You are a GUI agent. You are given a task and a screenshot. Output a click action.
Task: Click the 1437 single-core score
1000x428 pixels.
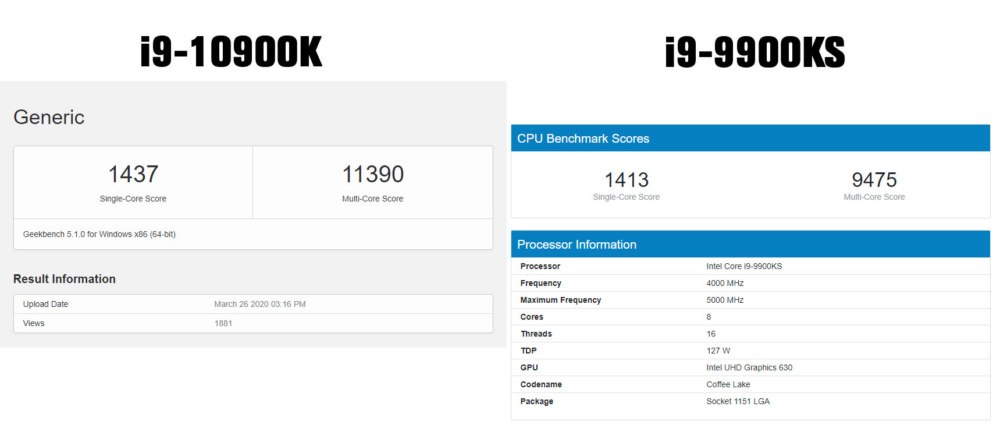pyautogui.click(x=133, y=174)
